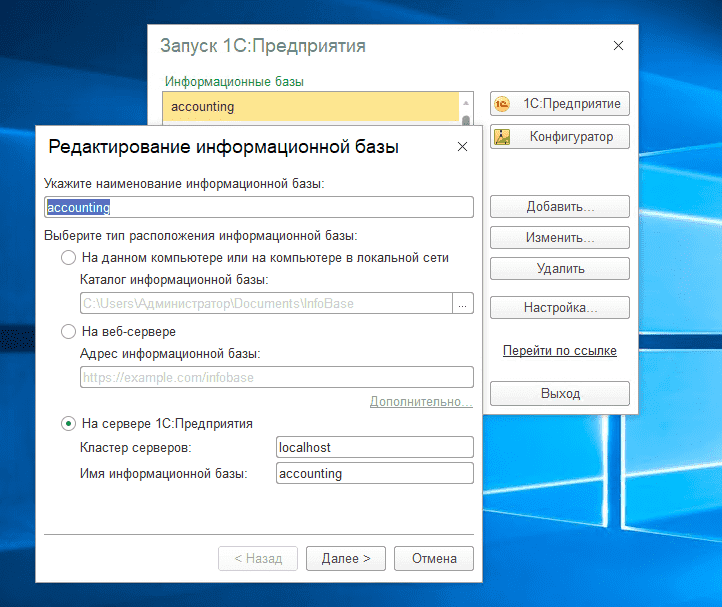The width and height of the screenshot is (722, 607).
Task: Click the Выход button
Action: tap(559, 393)
